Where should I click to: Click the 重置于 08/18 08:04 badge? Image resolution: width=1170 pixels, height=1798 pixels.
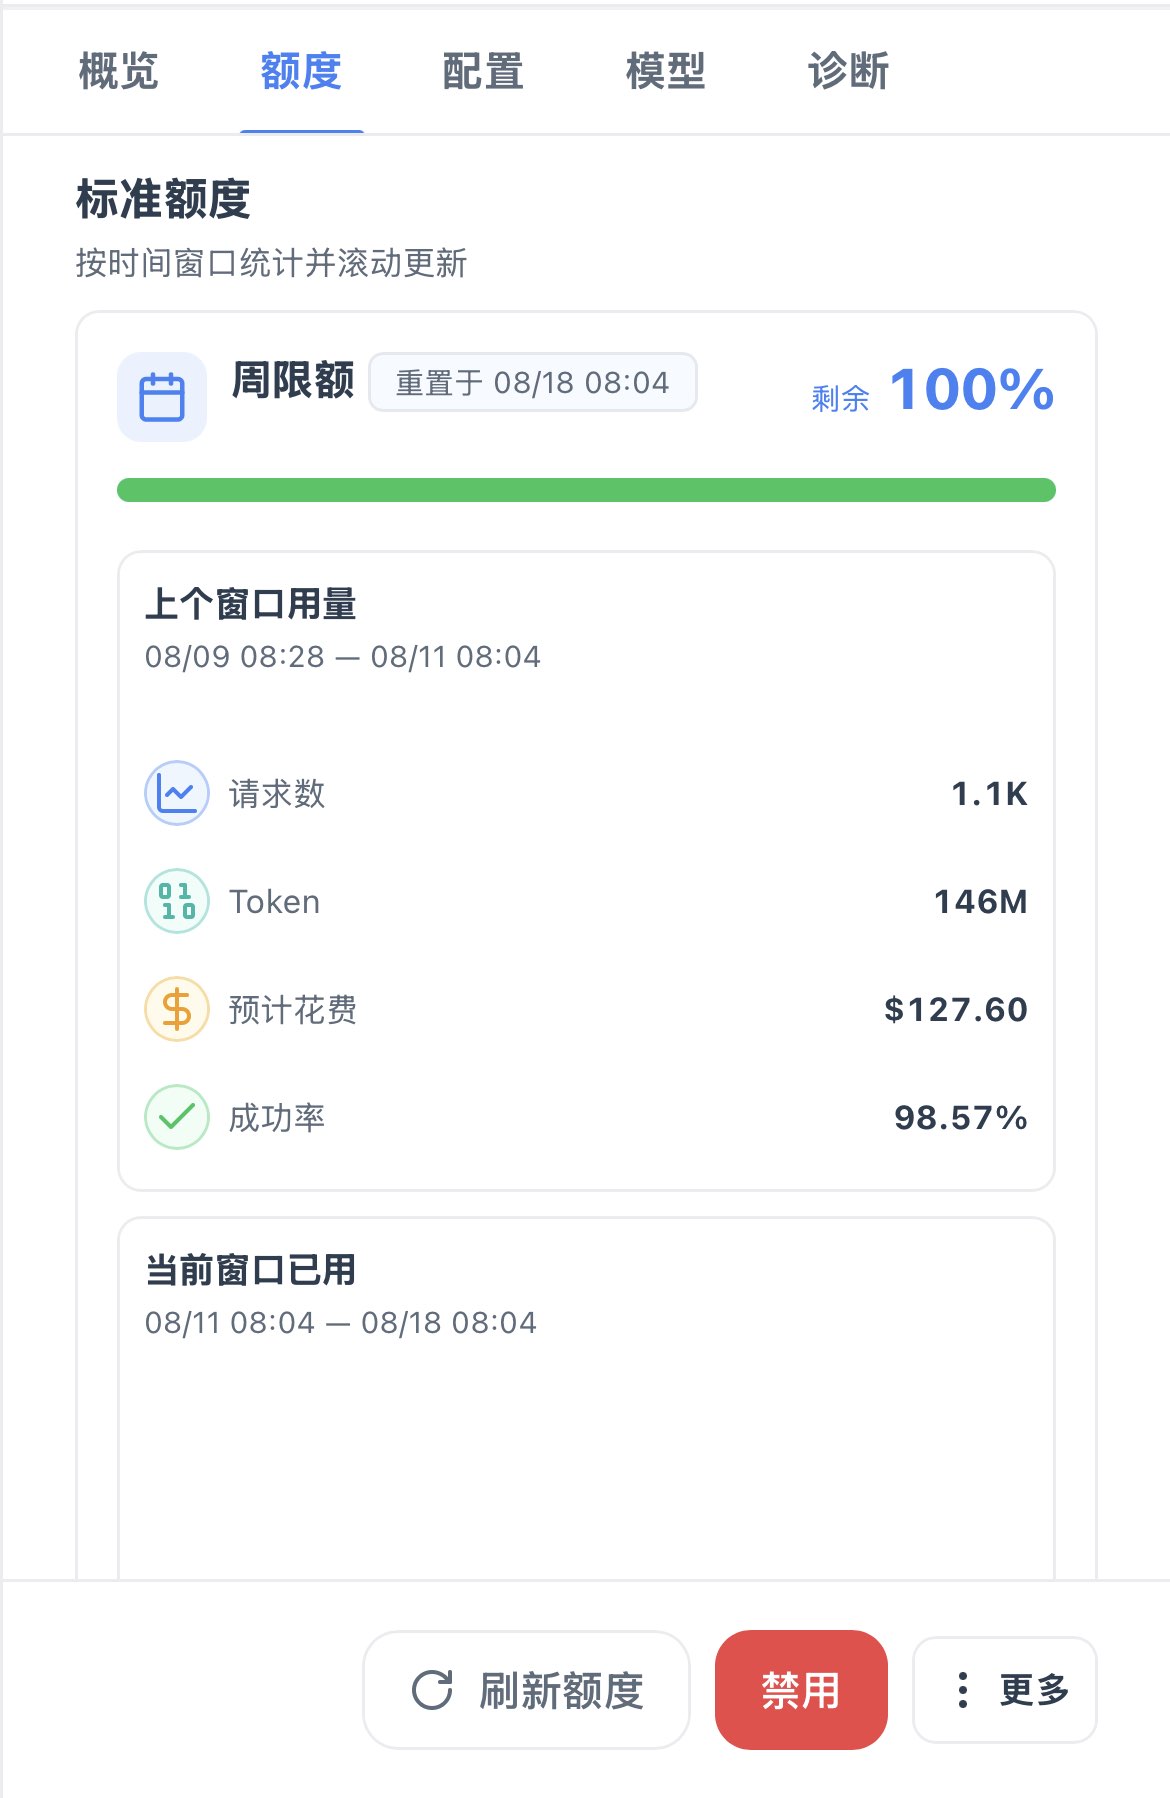(x=533, y=382)
